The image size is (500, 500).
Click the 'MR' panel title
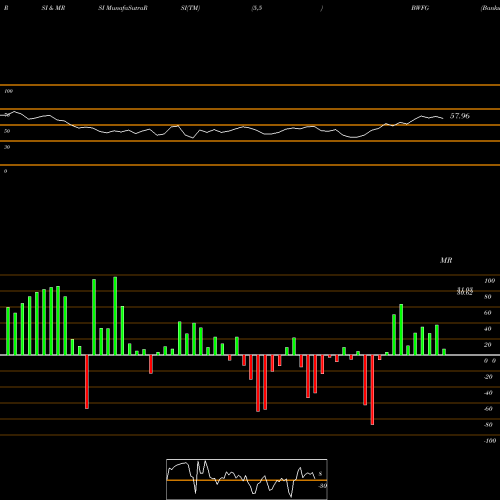(x=446, y=260)
